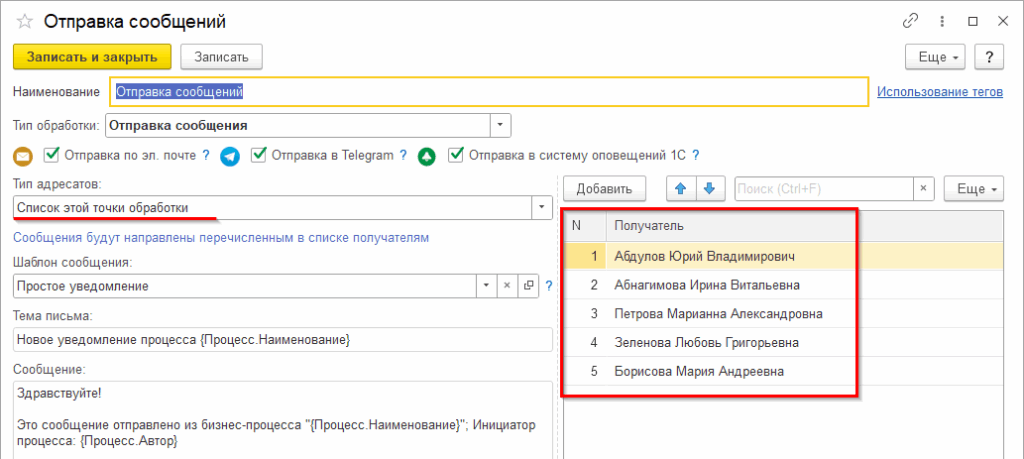Click the favorite star icon in title
Image resolution: width=1024 pixels, height=459 pixels.
25,21
